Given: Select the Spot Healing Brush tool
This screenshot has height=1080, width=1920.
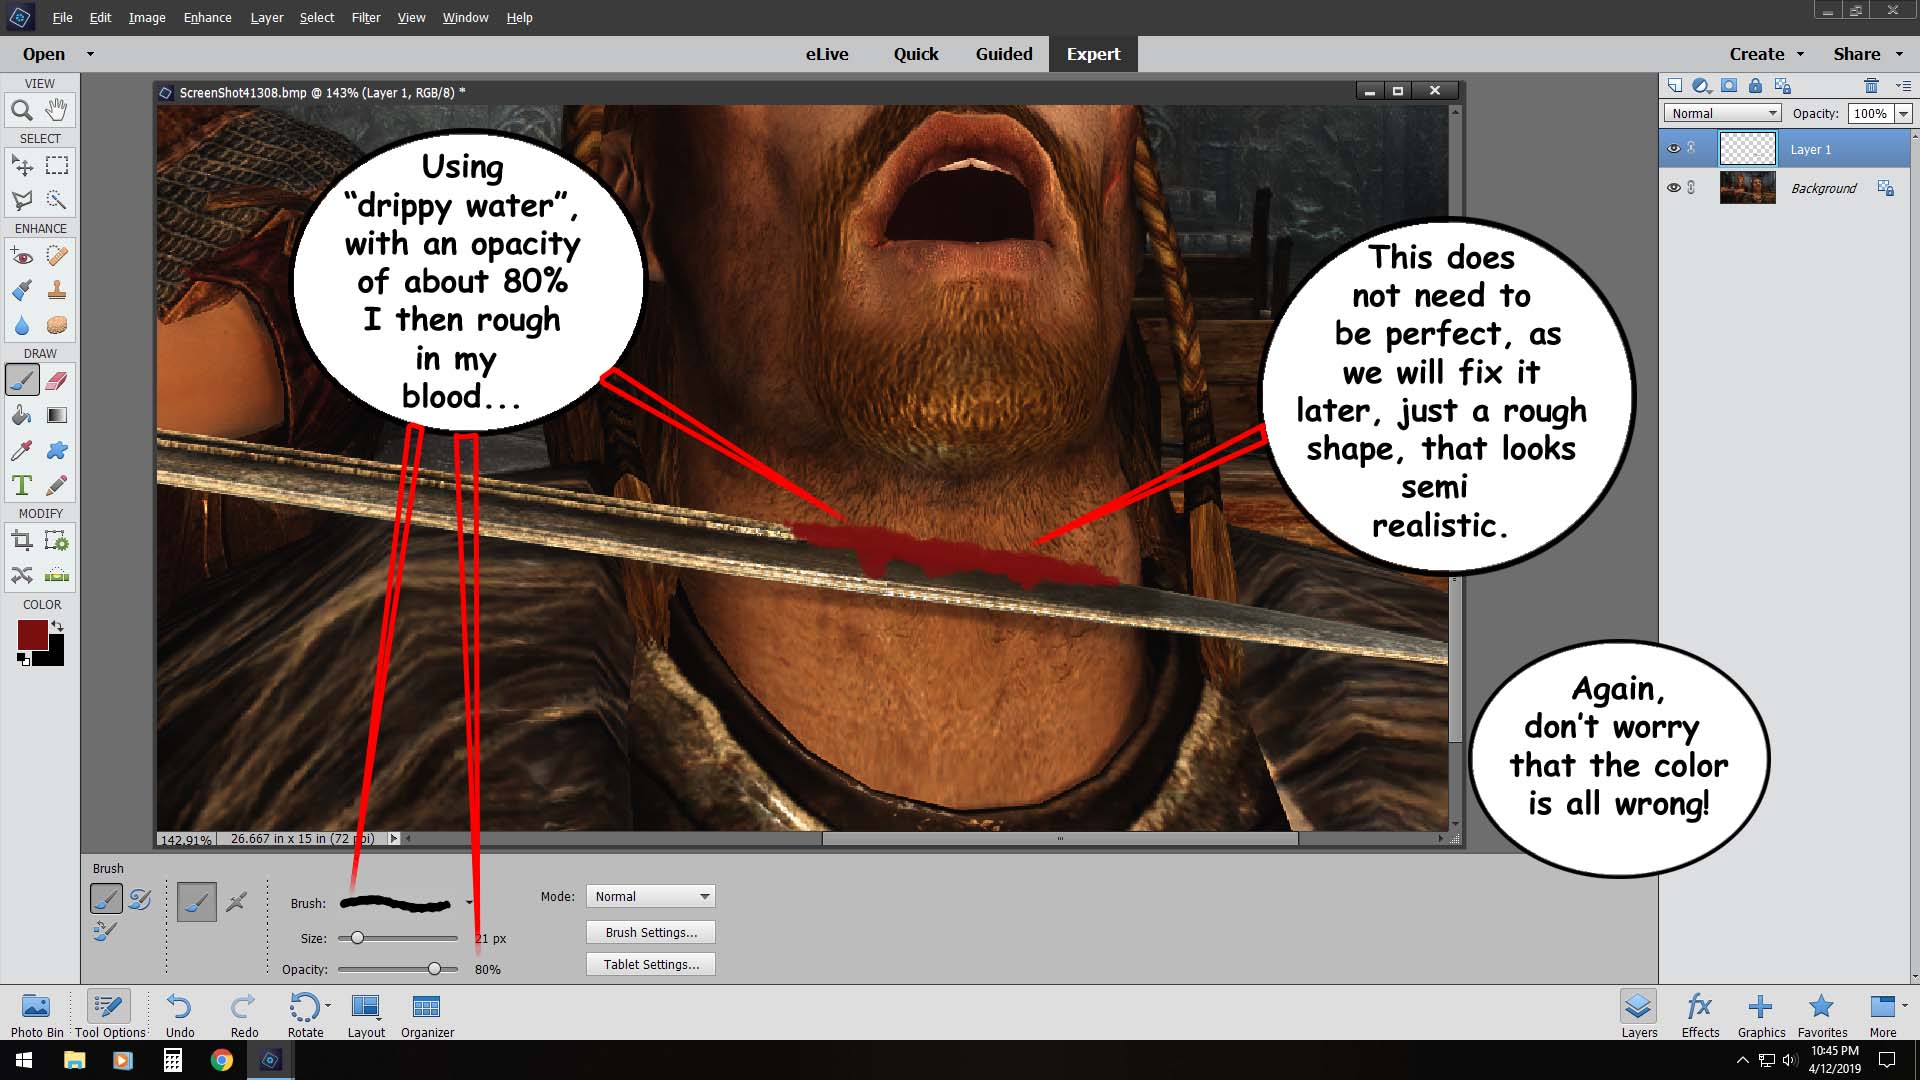Looking at the screenshot, I should pyautogui.click(x=57, y=256).
